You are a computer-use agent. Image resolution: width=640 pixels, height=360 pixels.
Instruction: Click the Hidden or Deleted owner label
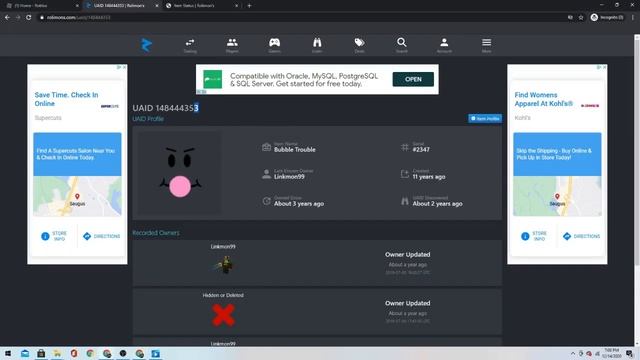tap(223, 295)
